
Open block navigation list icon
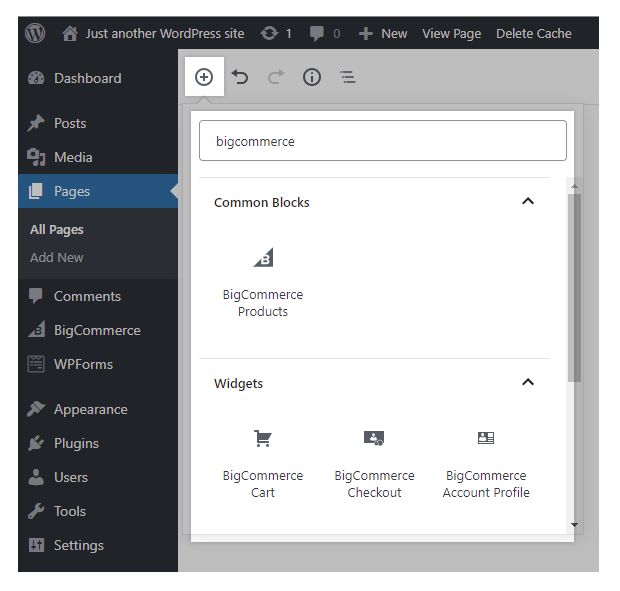coord(348,77)
